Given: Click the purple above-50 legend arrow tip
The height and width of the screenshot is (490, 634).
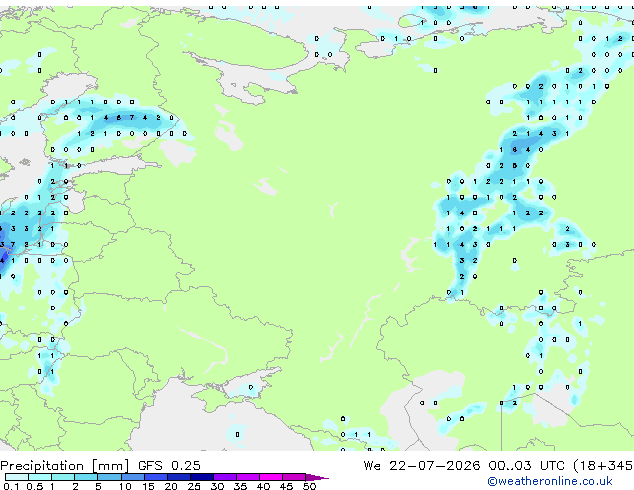Looking at the screenshot, I should coord(317,477).
